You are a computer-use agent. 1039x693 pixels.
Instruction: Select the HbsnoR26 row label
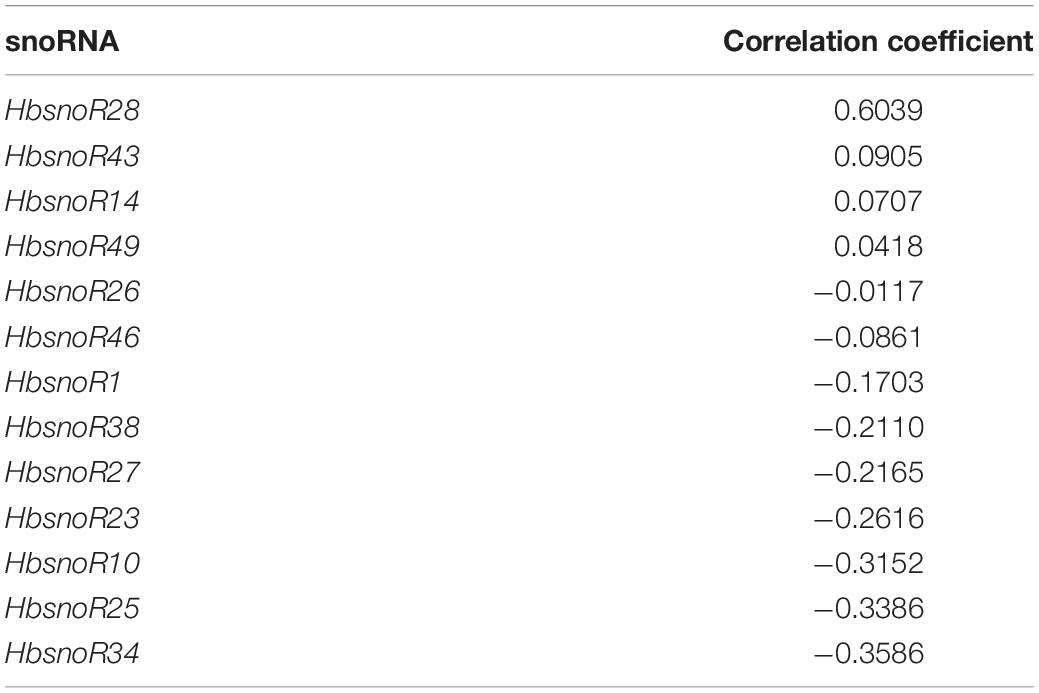point(72,292)
